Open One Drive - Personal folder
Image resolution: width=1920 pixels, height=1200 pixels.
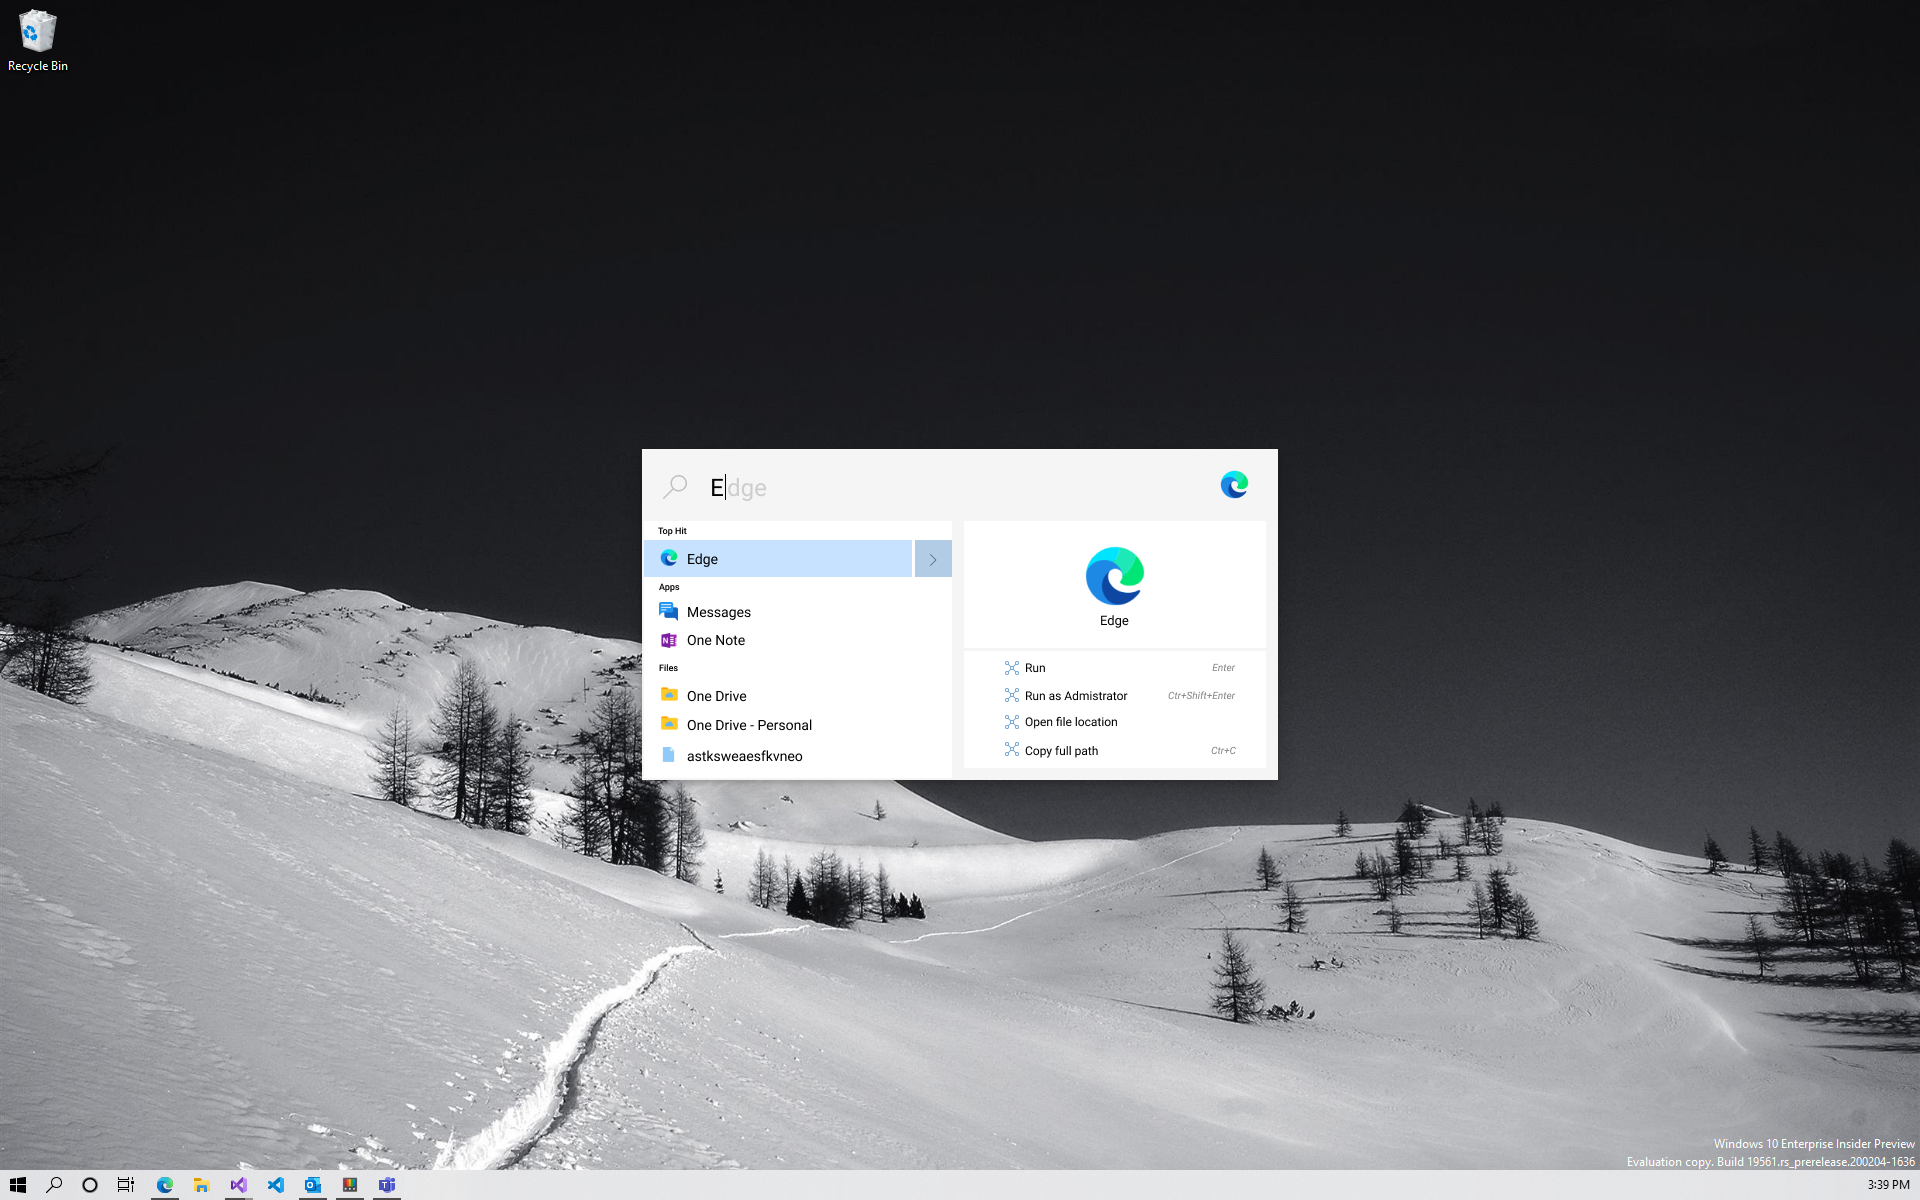[x=748, y=725]
